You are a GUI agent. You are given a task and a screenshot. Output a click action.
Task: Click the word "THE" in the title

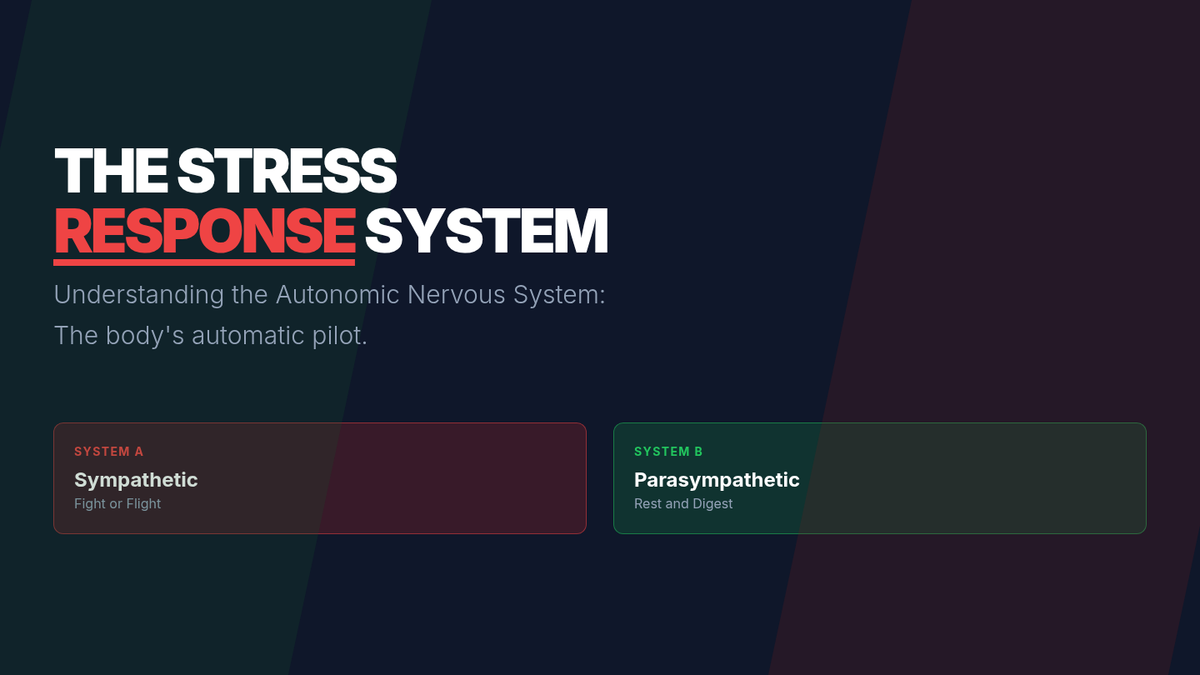tap(110, 170)
